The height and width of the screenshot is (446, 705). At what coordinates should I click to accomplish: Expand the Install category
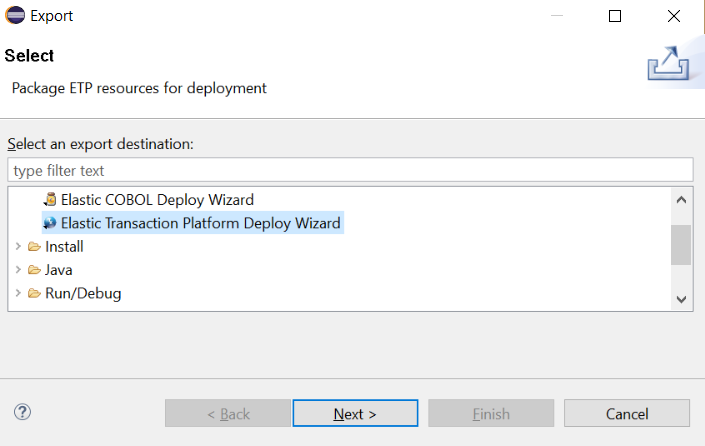(x=18, y=246)
